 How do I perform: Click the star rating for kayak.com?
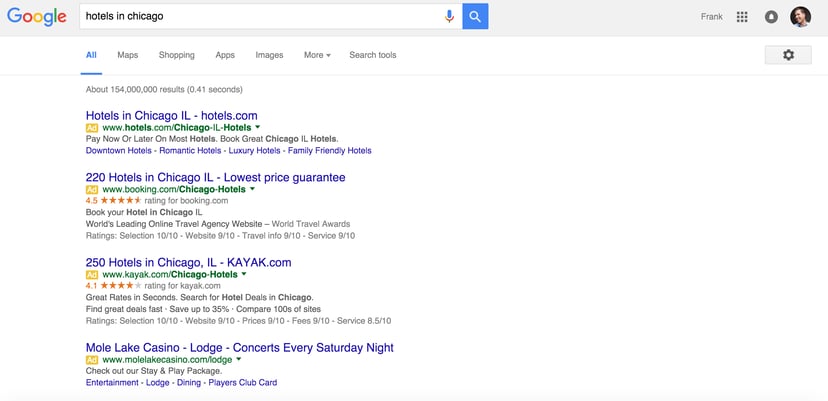(x=121, y=286)
